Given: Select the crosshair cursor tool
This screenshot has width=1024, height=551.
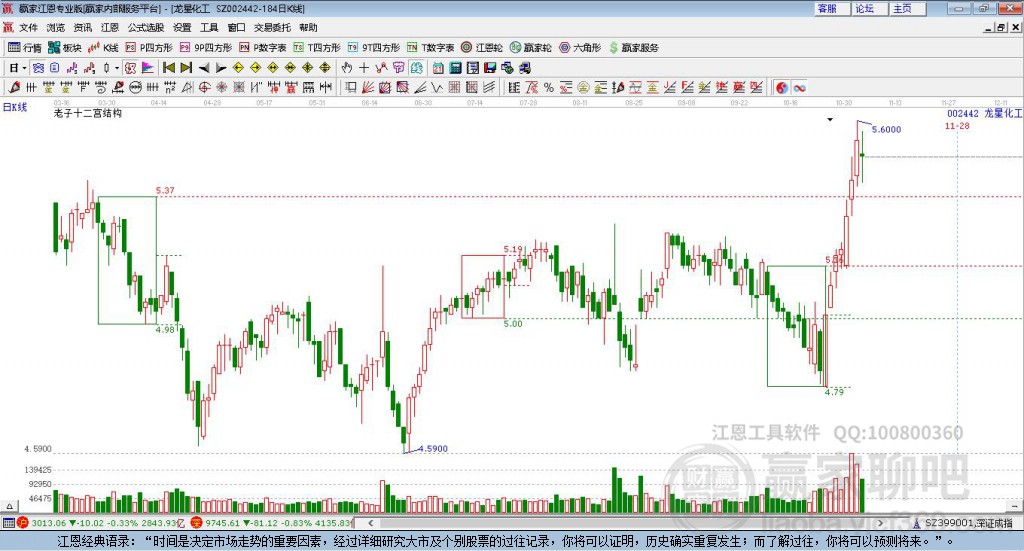Looking at the screenshot, I should coord(364,68).
